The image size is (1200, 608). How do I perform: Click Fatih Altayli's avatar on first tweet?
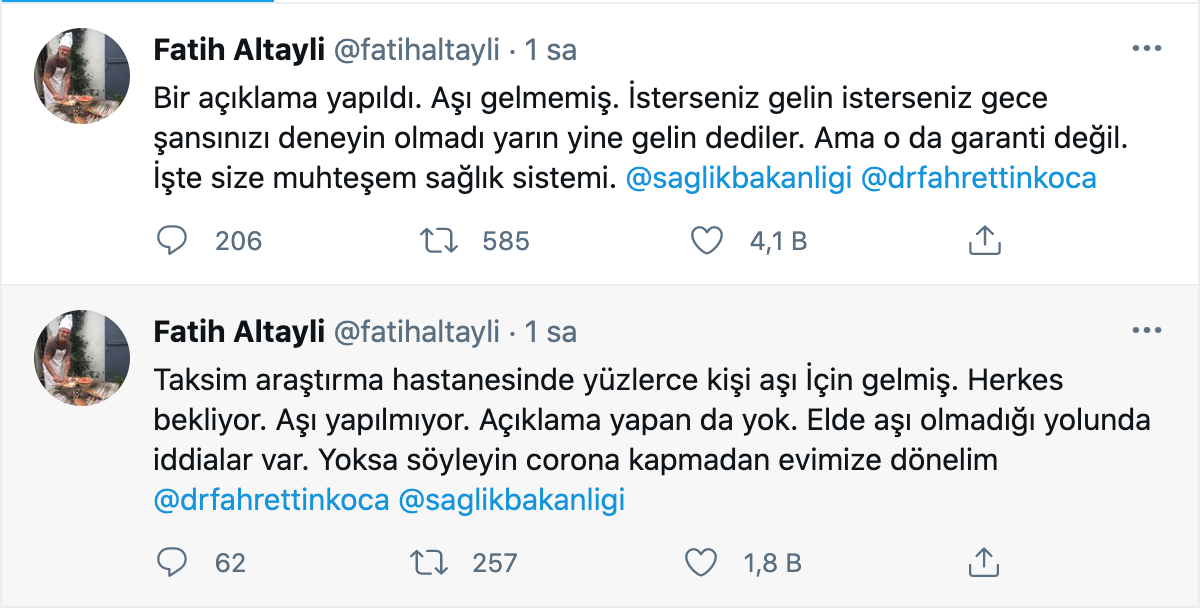coord(82,76)
